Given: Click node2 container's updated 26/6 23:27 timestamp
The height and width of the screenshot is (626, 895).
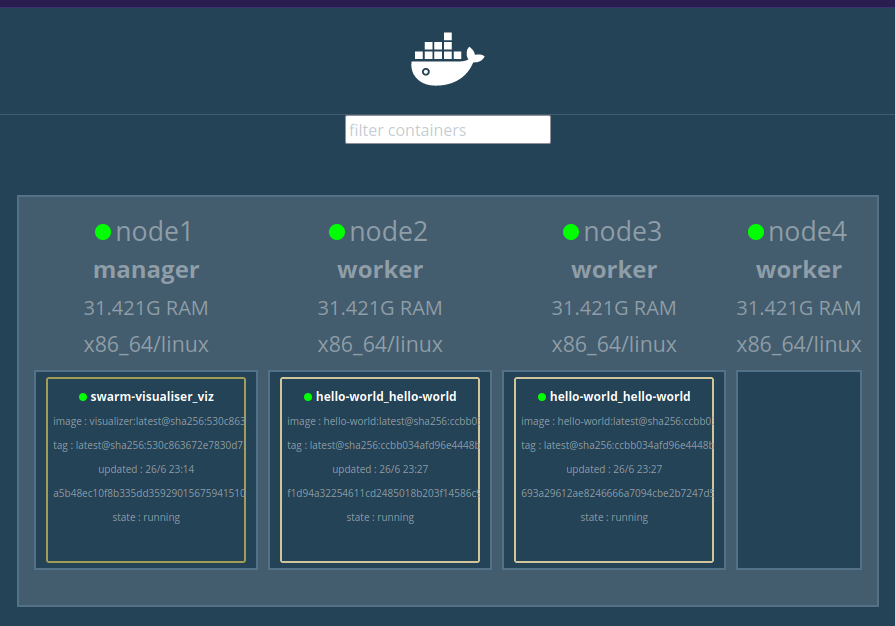Looking at the screenshot, I should [380, 469].
